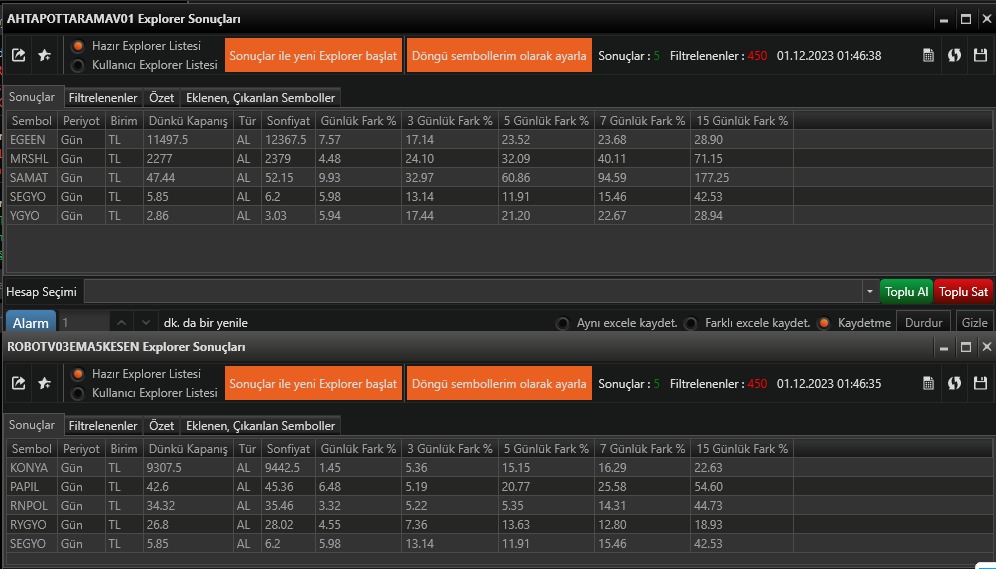
Task: Click Döngü sembollerim olarak ayarla in ROBOTV03EMA5KESEN
Action: click(x=499, y=383)
